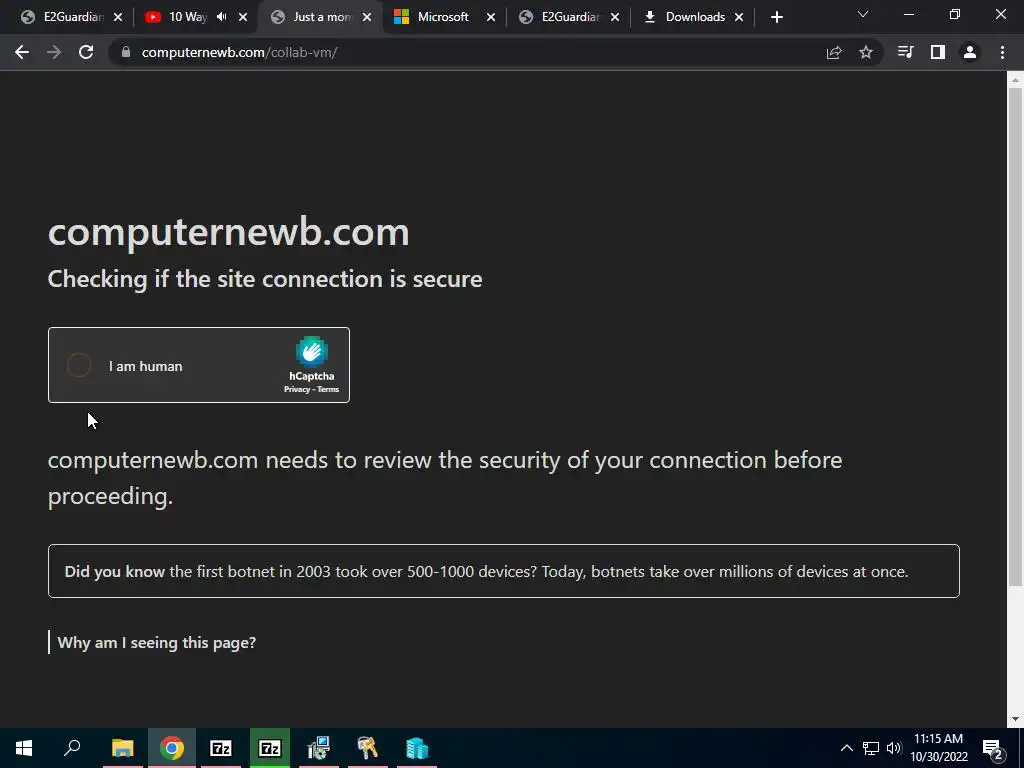Viewport: 1024px width, 768px height.
Task: Bookmark this page with the star icon
Action: pyautogui.click(x=866, y=52)
